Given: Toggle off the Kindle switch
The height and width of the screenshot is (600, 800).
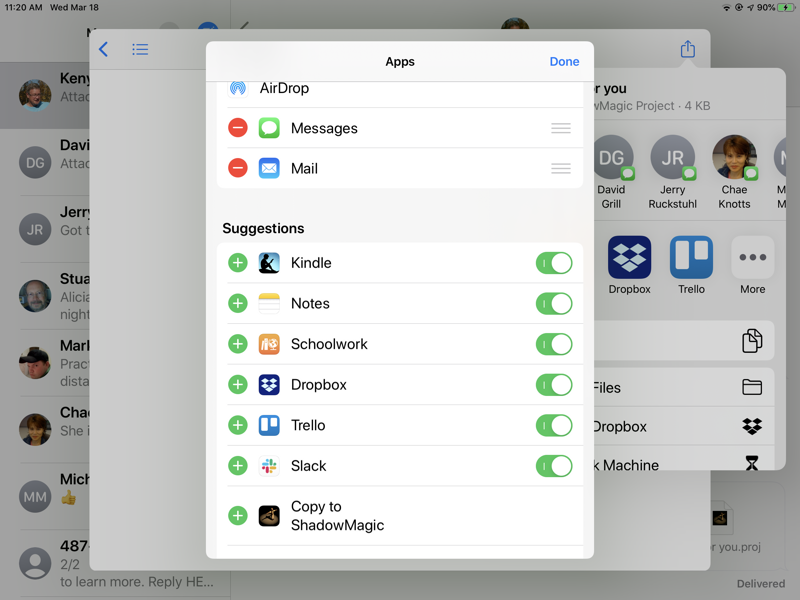Looking at the screenshot, I should (554, 263).
